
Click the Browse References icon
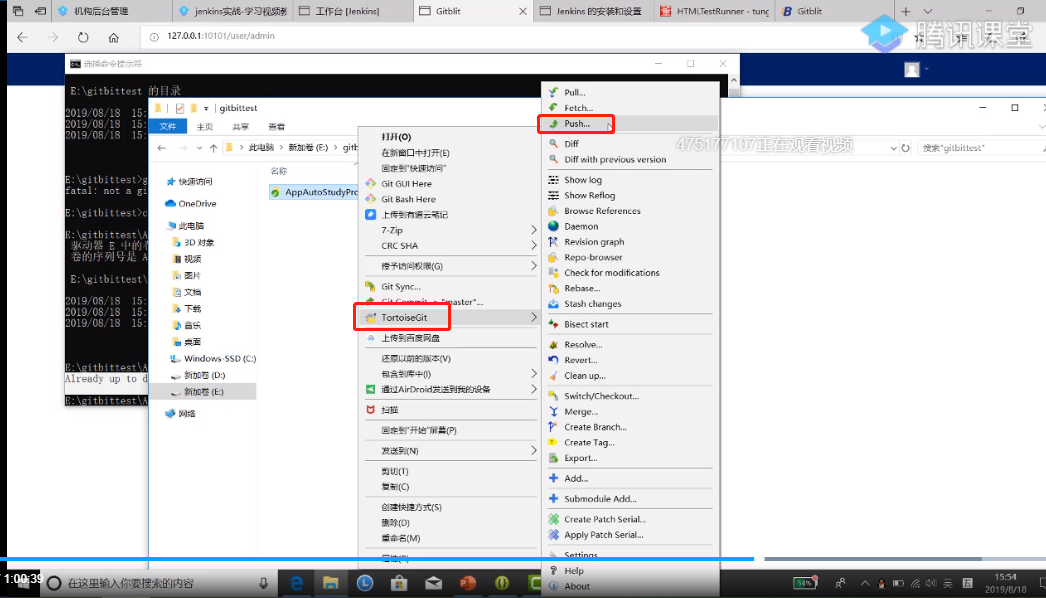point(553,211)
